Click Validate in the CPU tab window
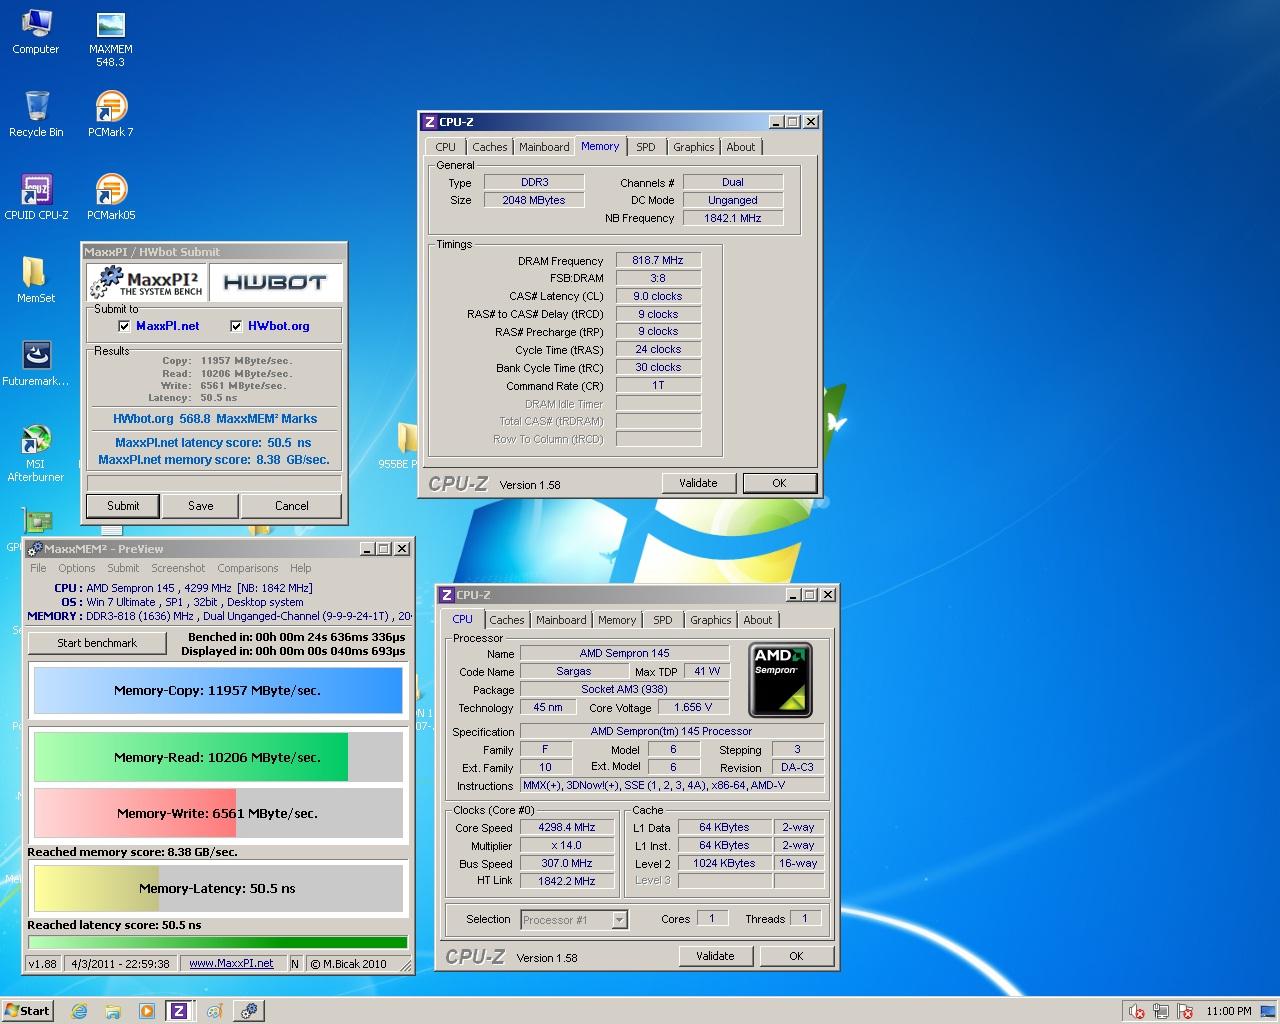 (x=715, y=956)
